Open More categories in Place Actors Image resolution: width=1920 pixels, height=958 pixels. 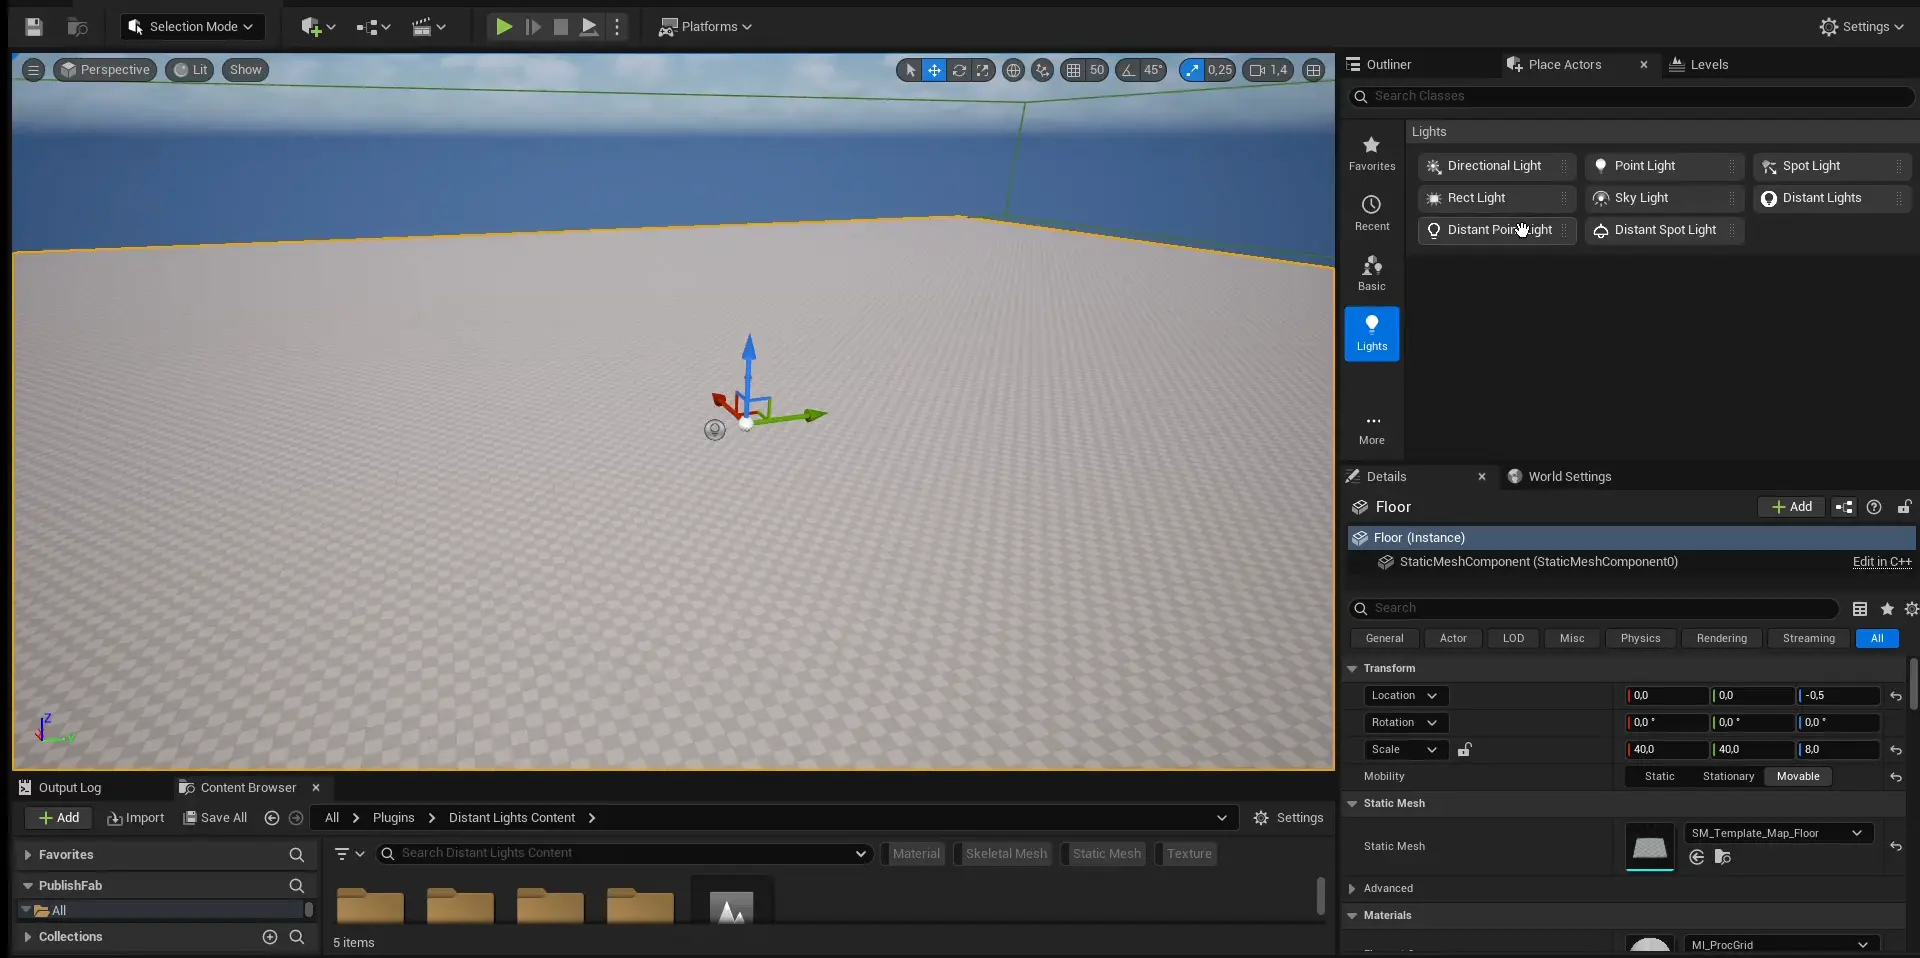[x=1372, y=429]
